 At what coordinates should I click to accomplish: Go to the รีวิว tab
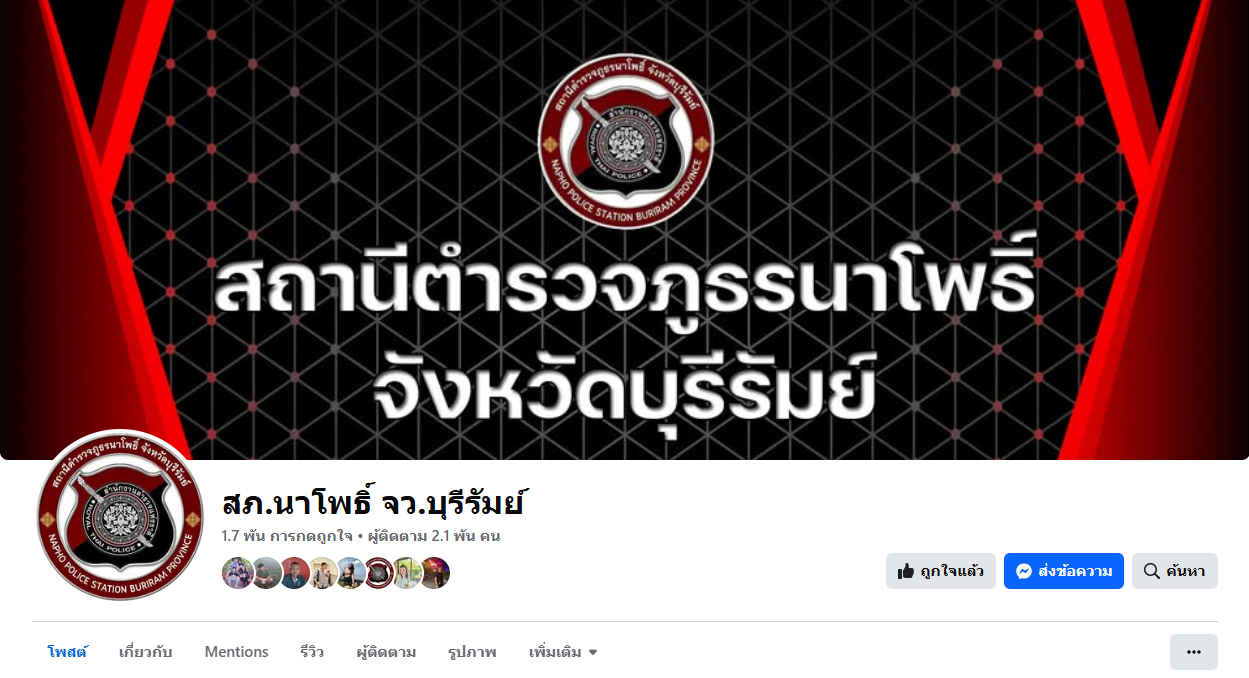click(312, 652)
